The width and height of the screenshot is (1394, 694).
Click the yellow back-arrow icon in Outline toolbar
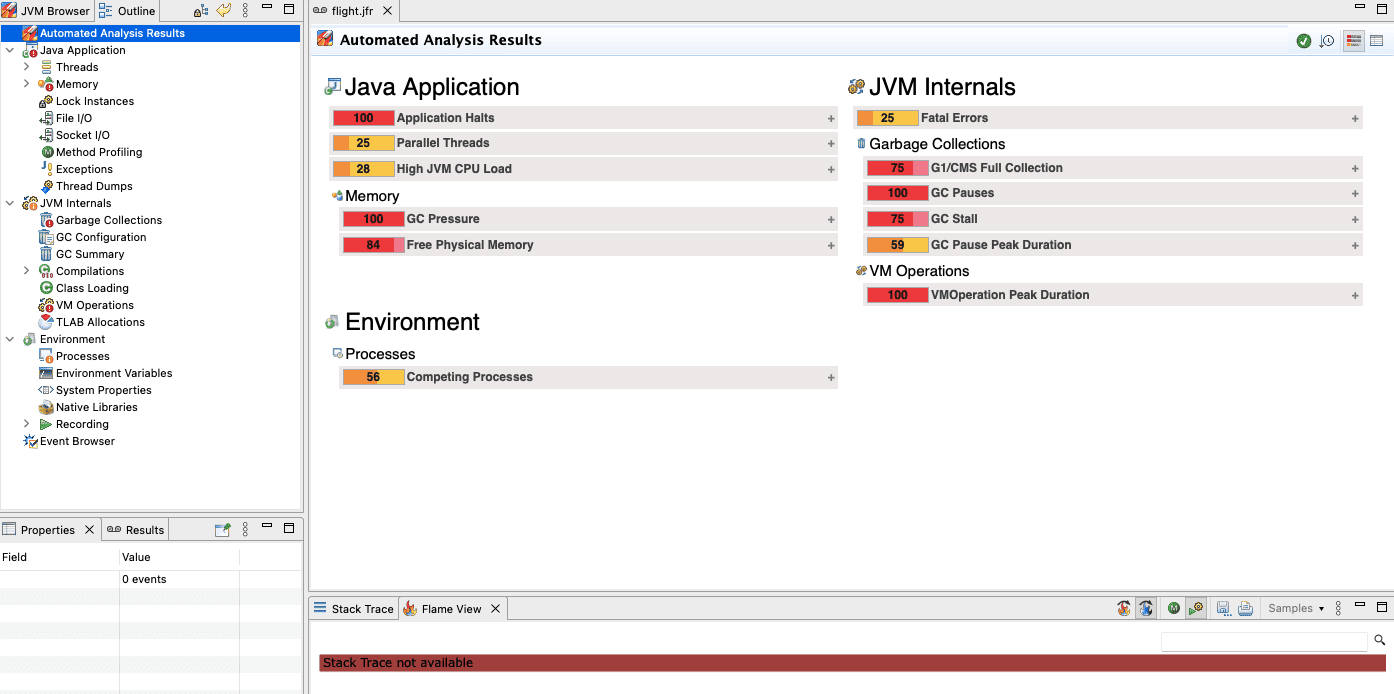click(224, 10)
